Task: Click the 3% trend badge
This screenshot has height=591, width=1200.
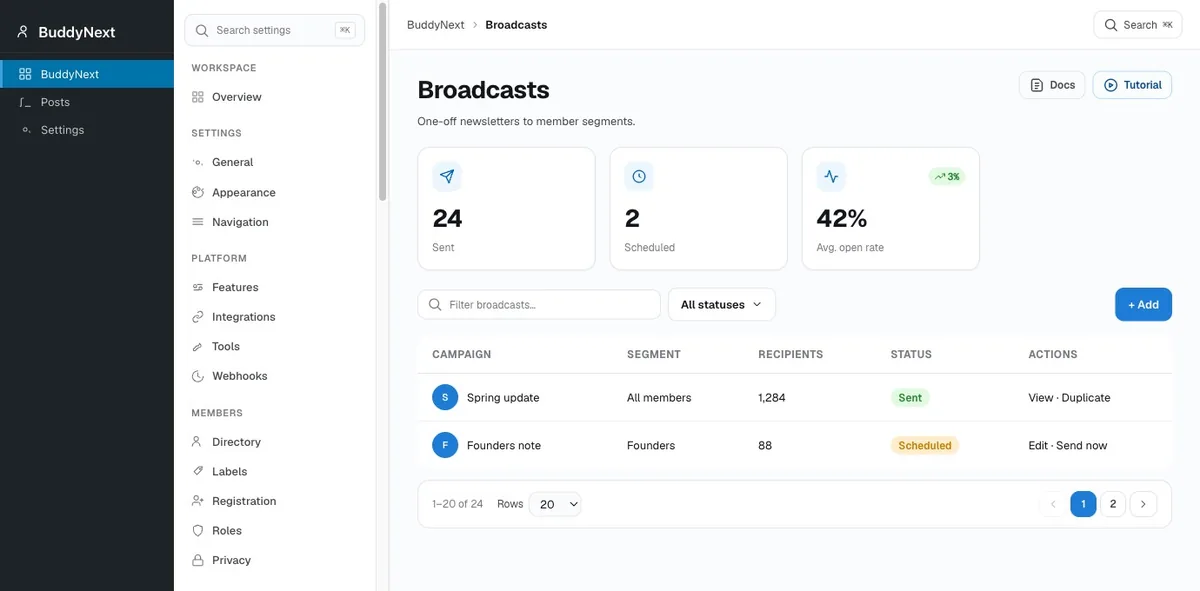Action: click(x=946, y=177)
